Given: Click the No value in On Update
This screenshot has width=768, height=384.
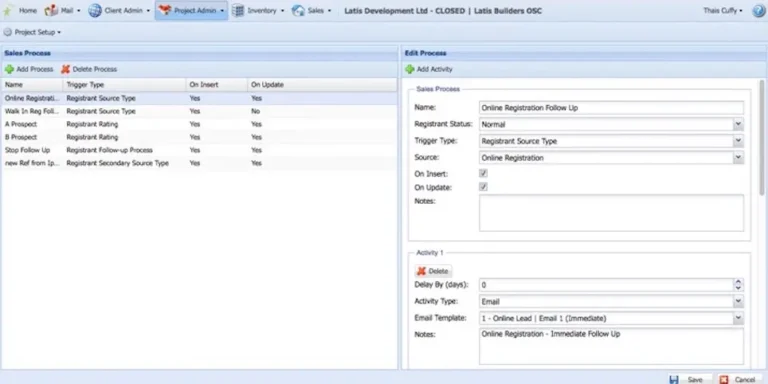Looking at the screenshot, I should coord(255,111).
